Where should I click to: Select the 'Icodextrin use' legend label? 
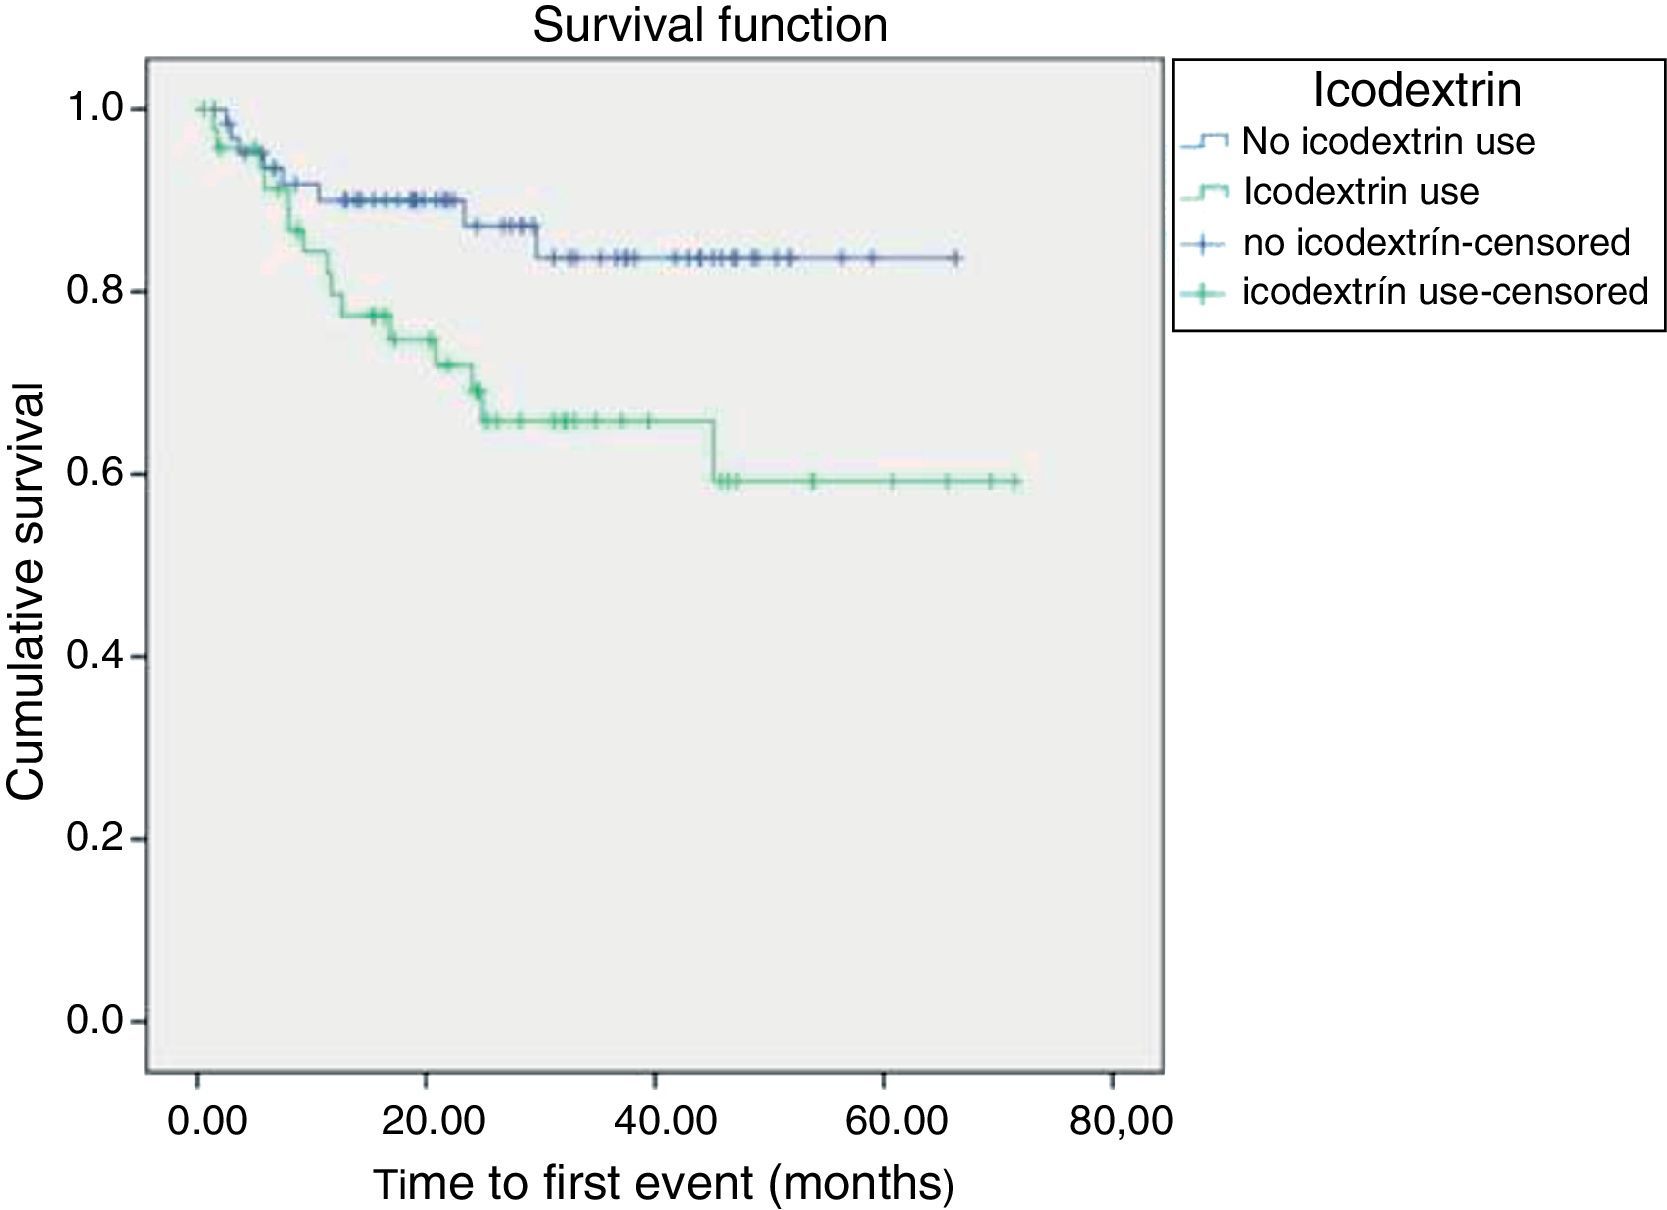tap(1361, 191)
